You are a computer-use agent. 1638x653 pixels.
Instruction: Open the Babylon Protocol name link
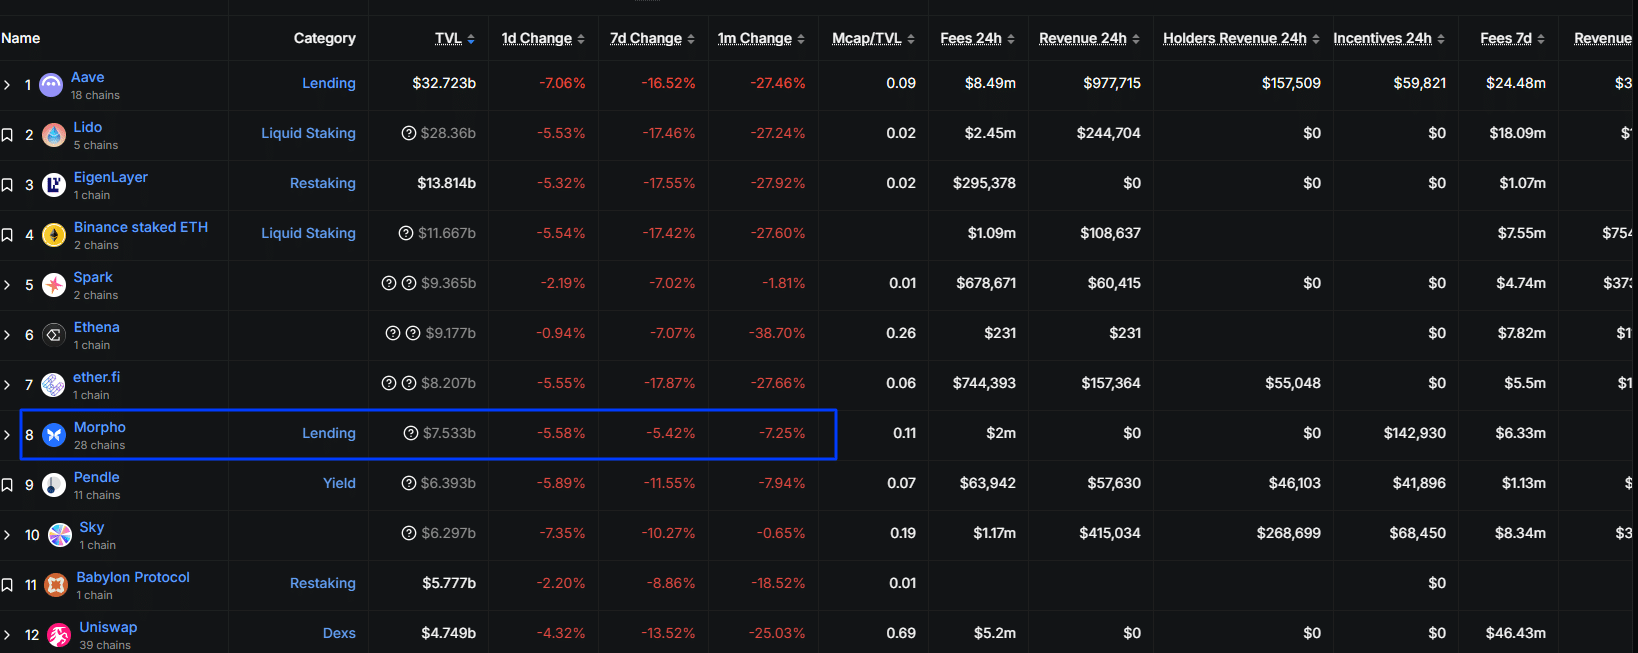(x=133, y=577)
